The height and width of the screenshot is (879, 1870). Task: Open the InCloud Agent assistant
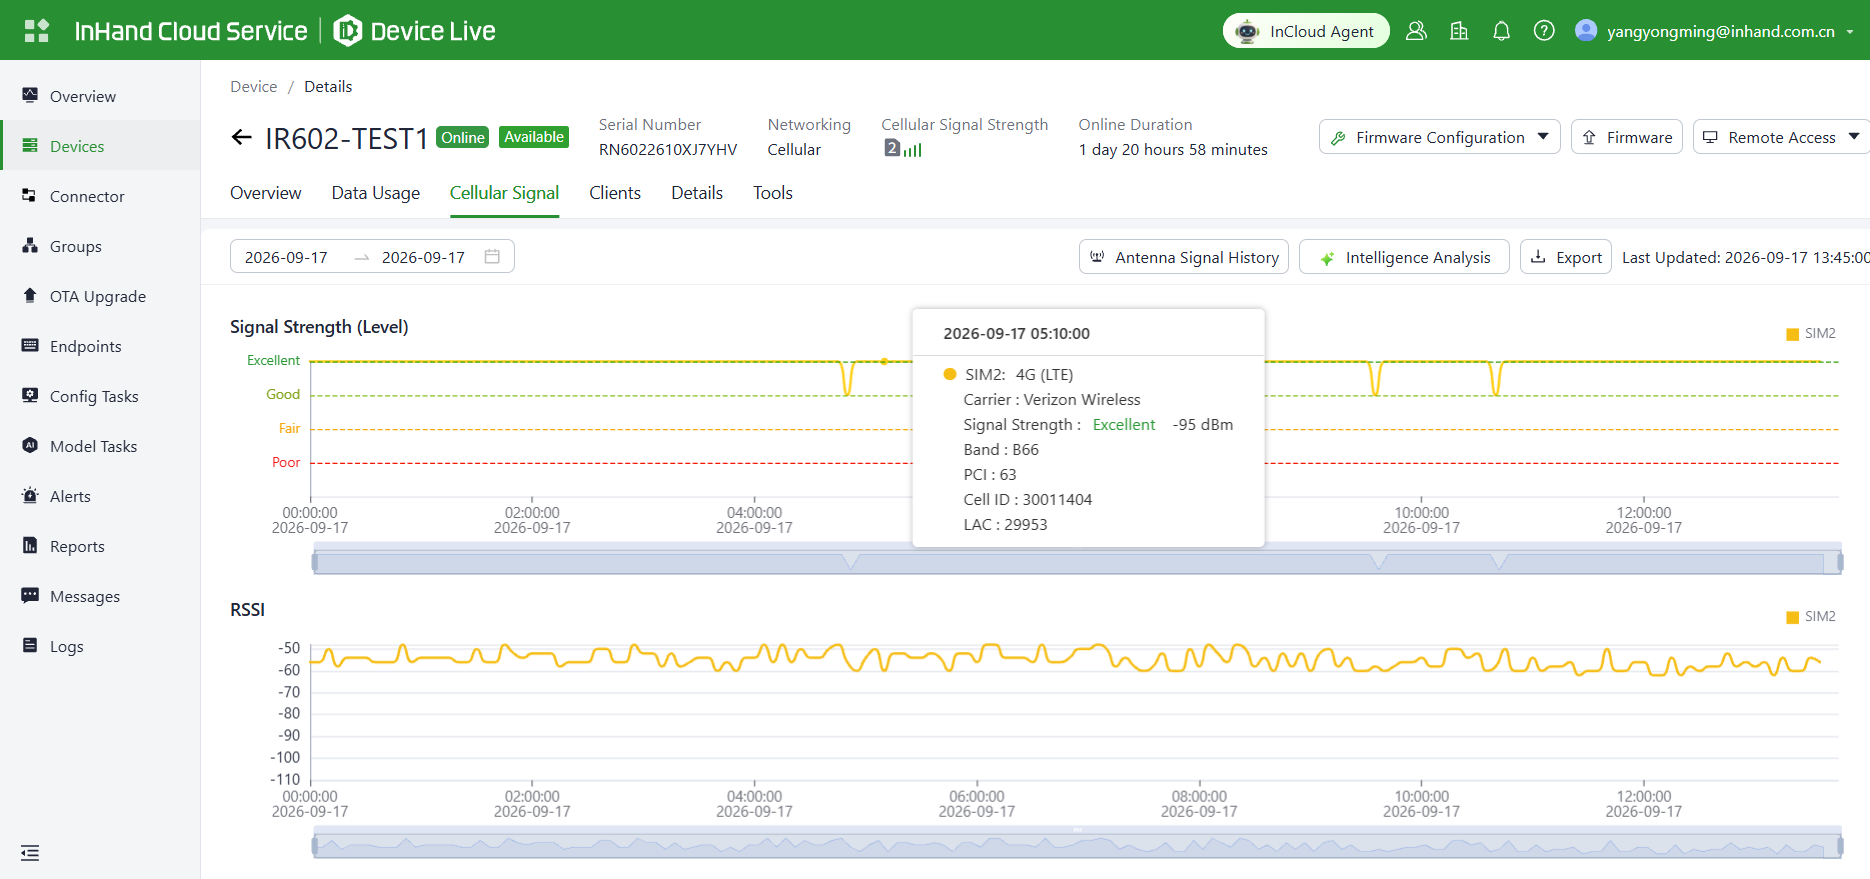pyautogui.click(x=1306, y=31)
